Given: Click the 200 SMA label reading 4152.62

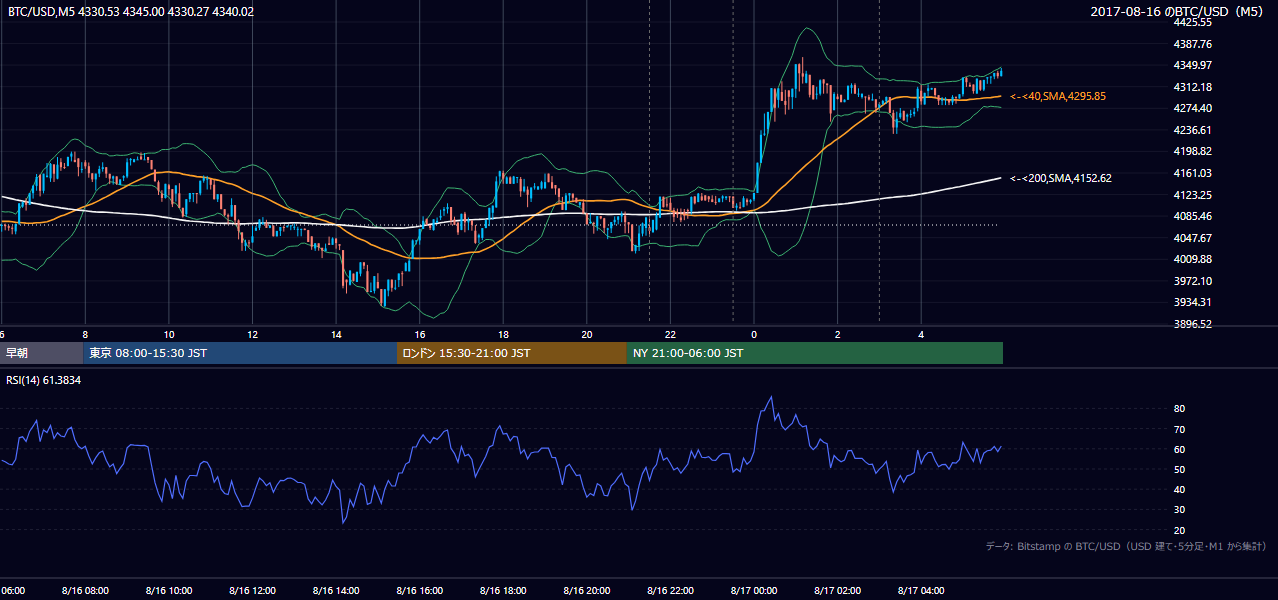Looking at the screenshot, I should 1061,178.
